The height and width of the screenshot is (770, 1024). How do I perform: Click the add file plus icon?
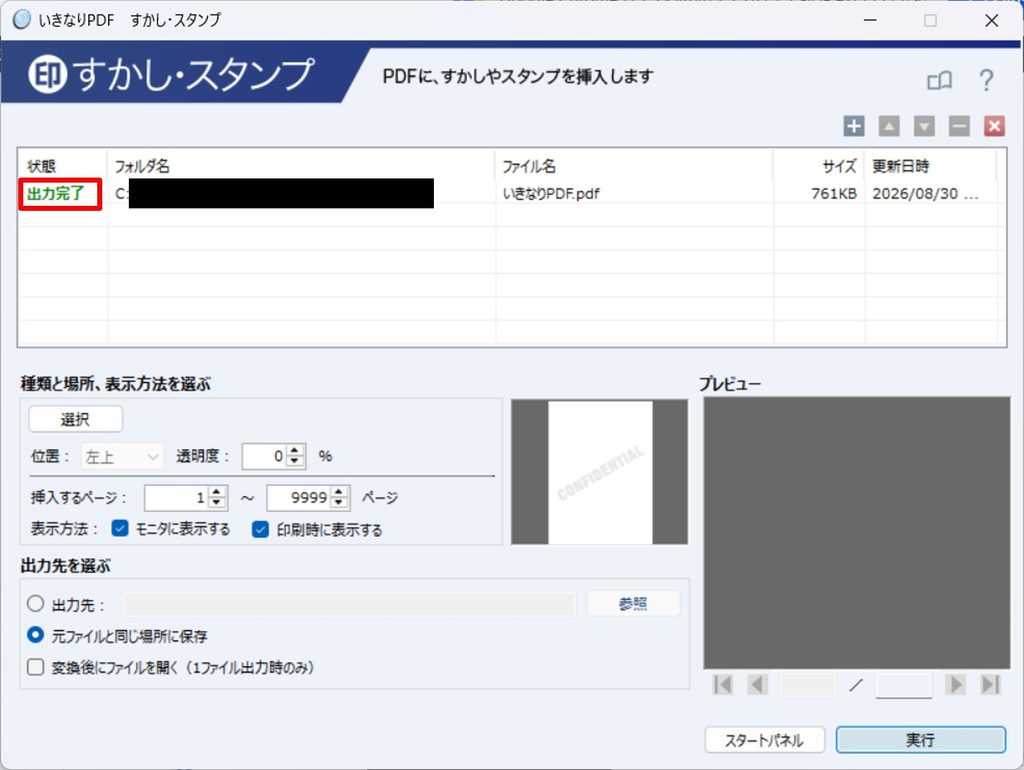854,126
